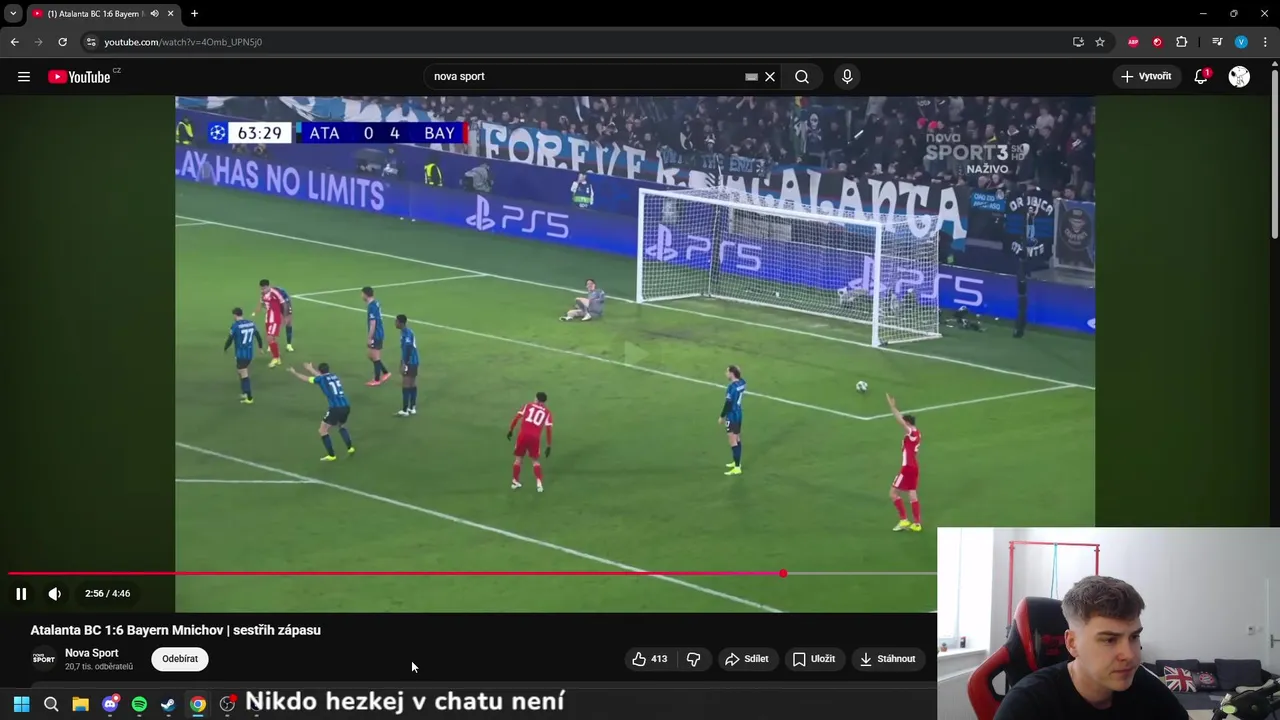Click the 413 likes count
Image resolution: width=1280 pixels, height=720 pixels.
coord(659,659)
